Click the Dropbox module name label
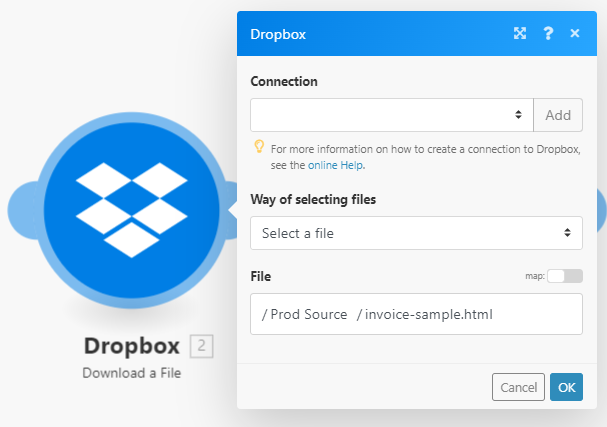The height and width of the screenshot is (427, 607). click(x=132, y=347)
